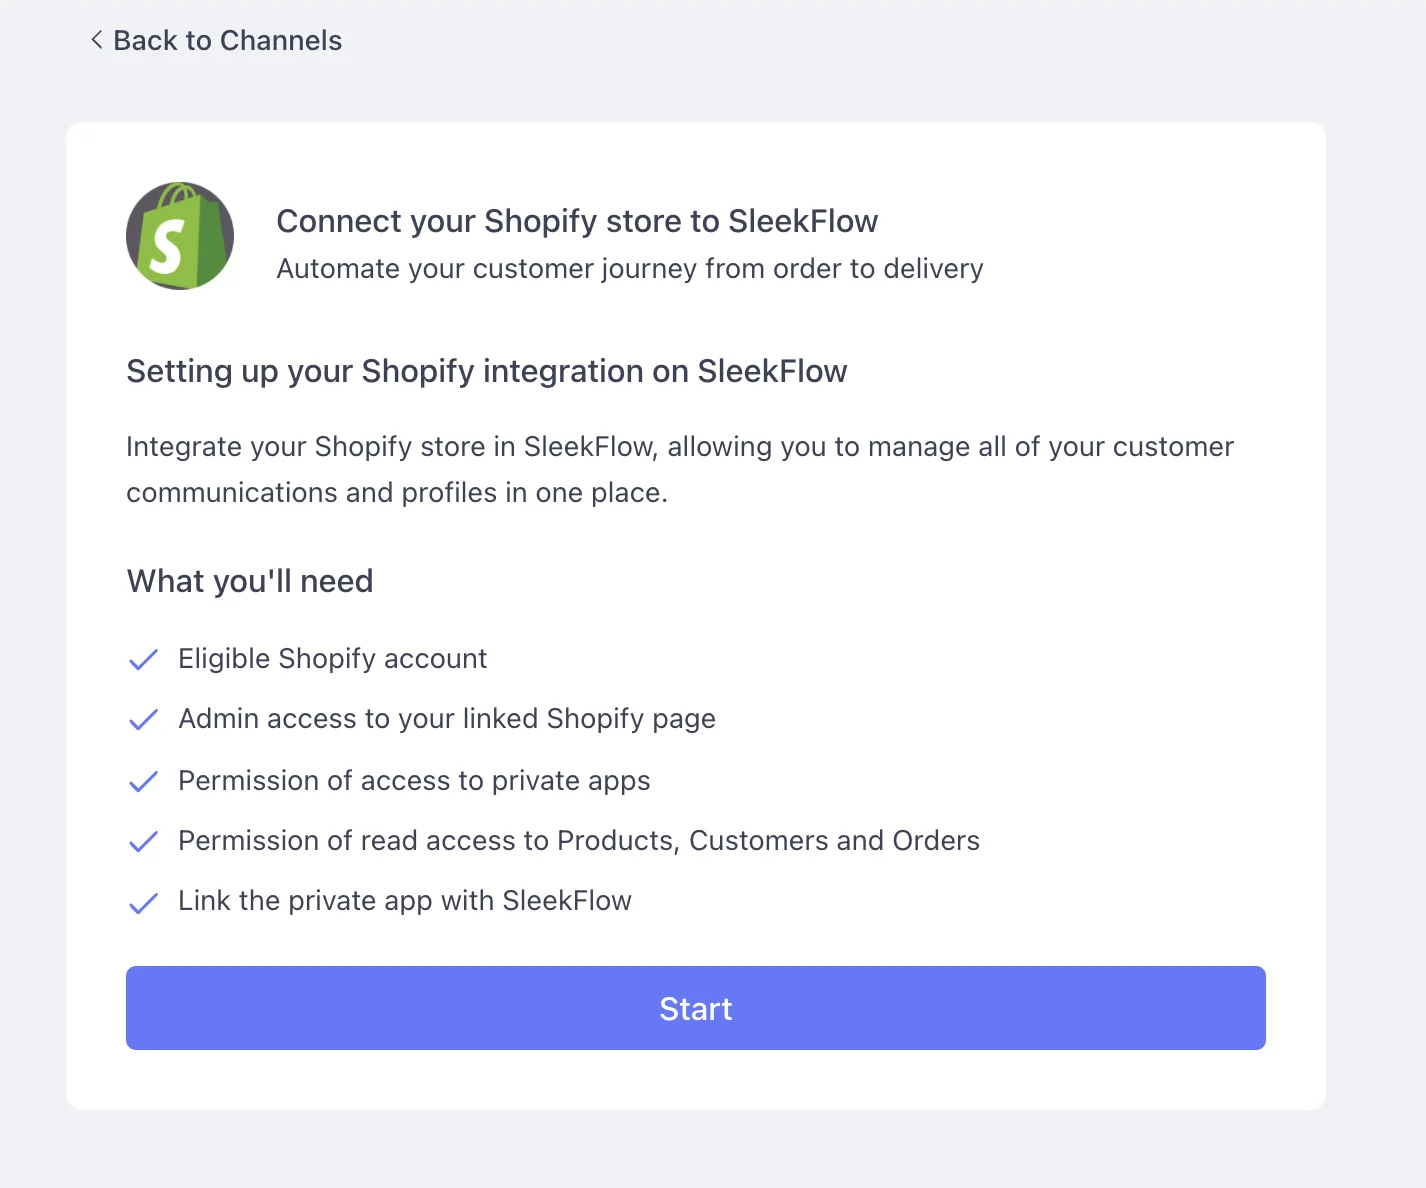Screen dimensions: 1426x1188
Task: Click the checkmark beside Link the private app
Action: click(x=143, y=901)
